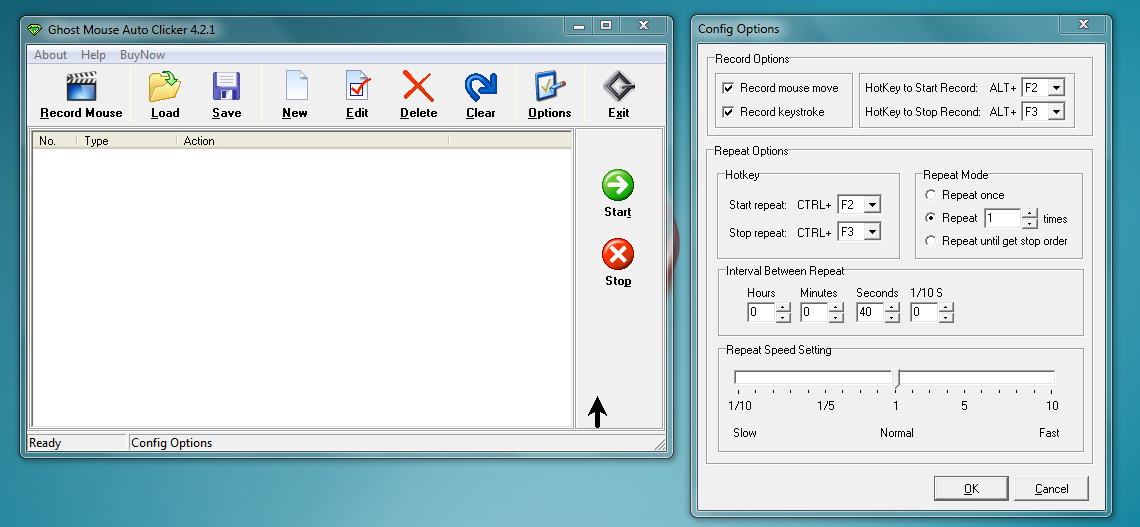Open the Stop repeat hotkey dropdown
This screenshot has width=1140, height=527.
pyautogui.click(x=872, y=233)
